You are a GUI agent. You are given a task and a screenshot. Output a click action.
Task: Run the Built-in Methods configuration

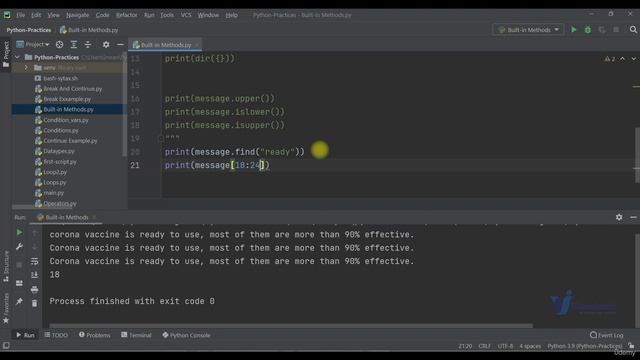[573, 30]
